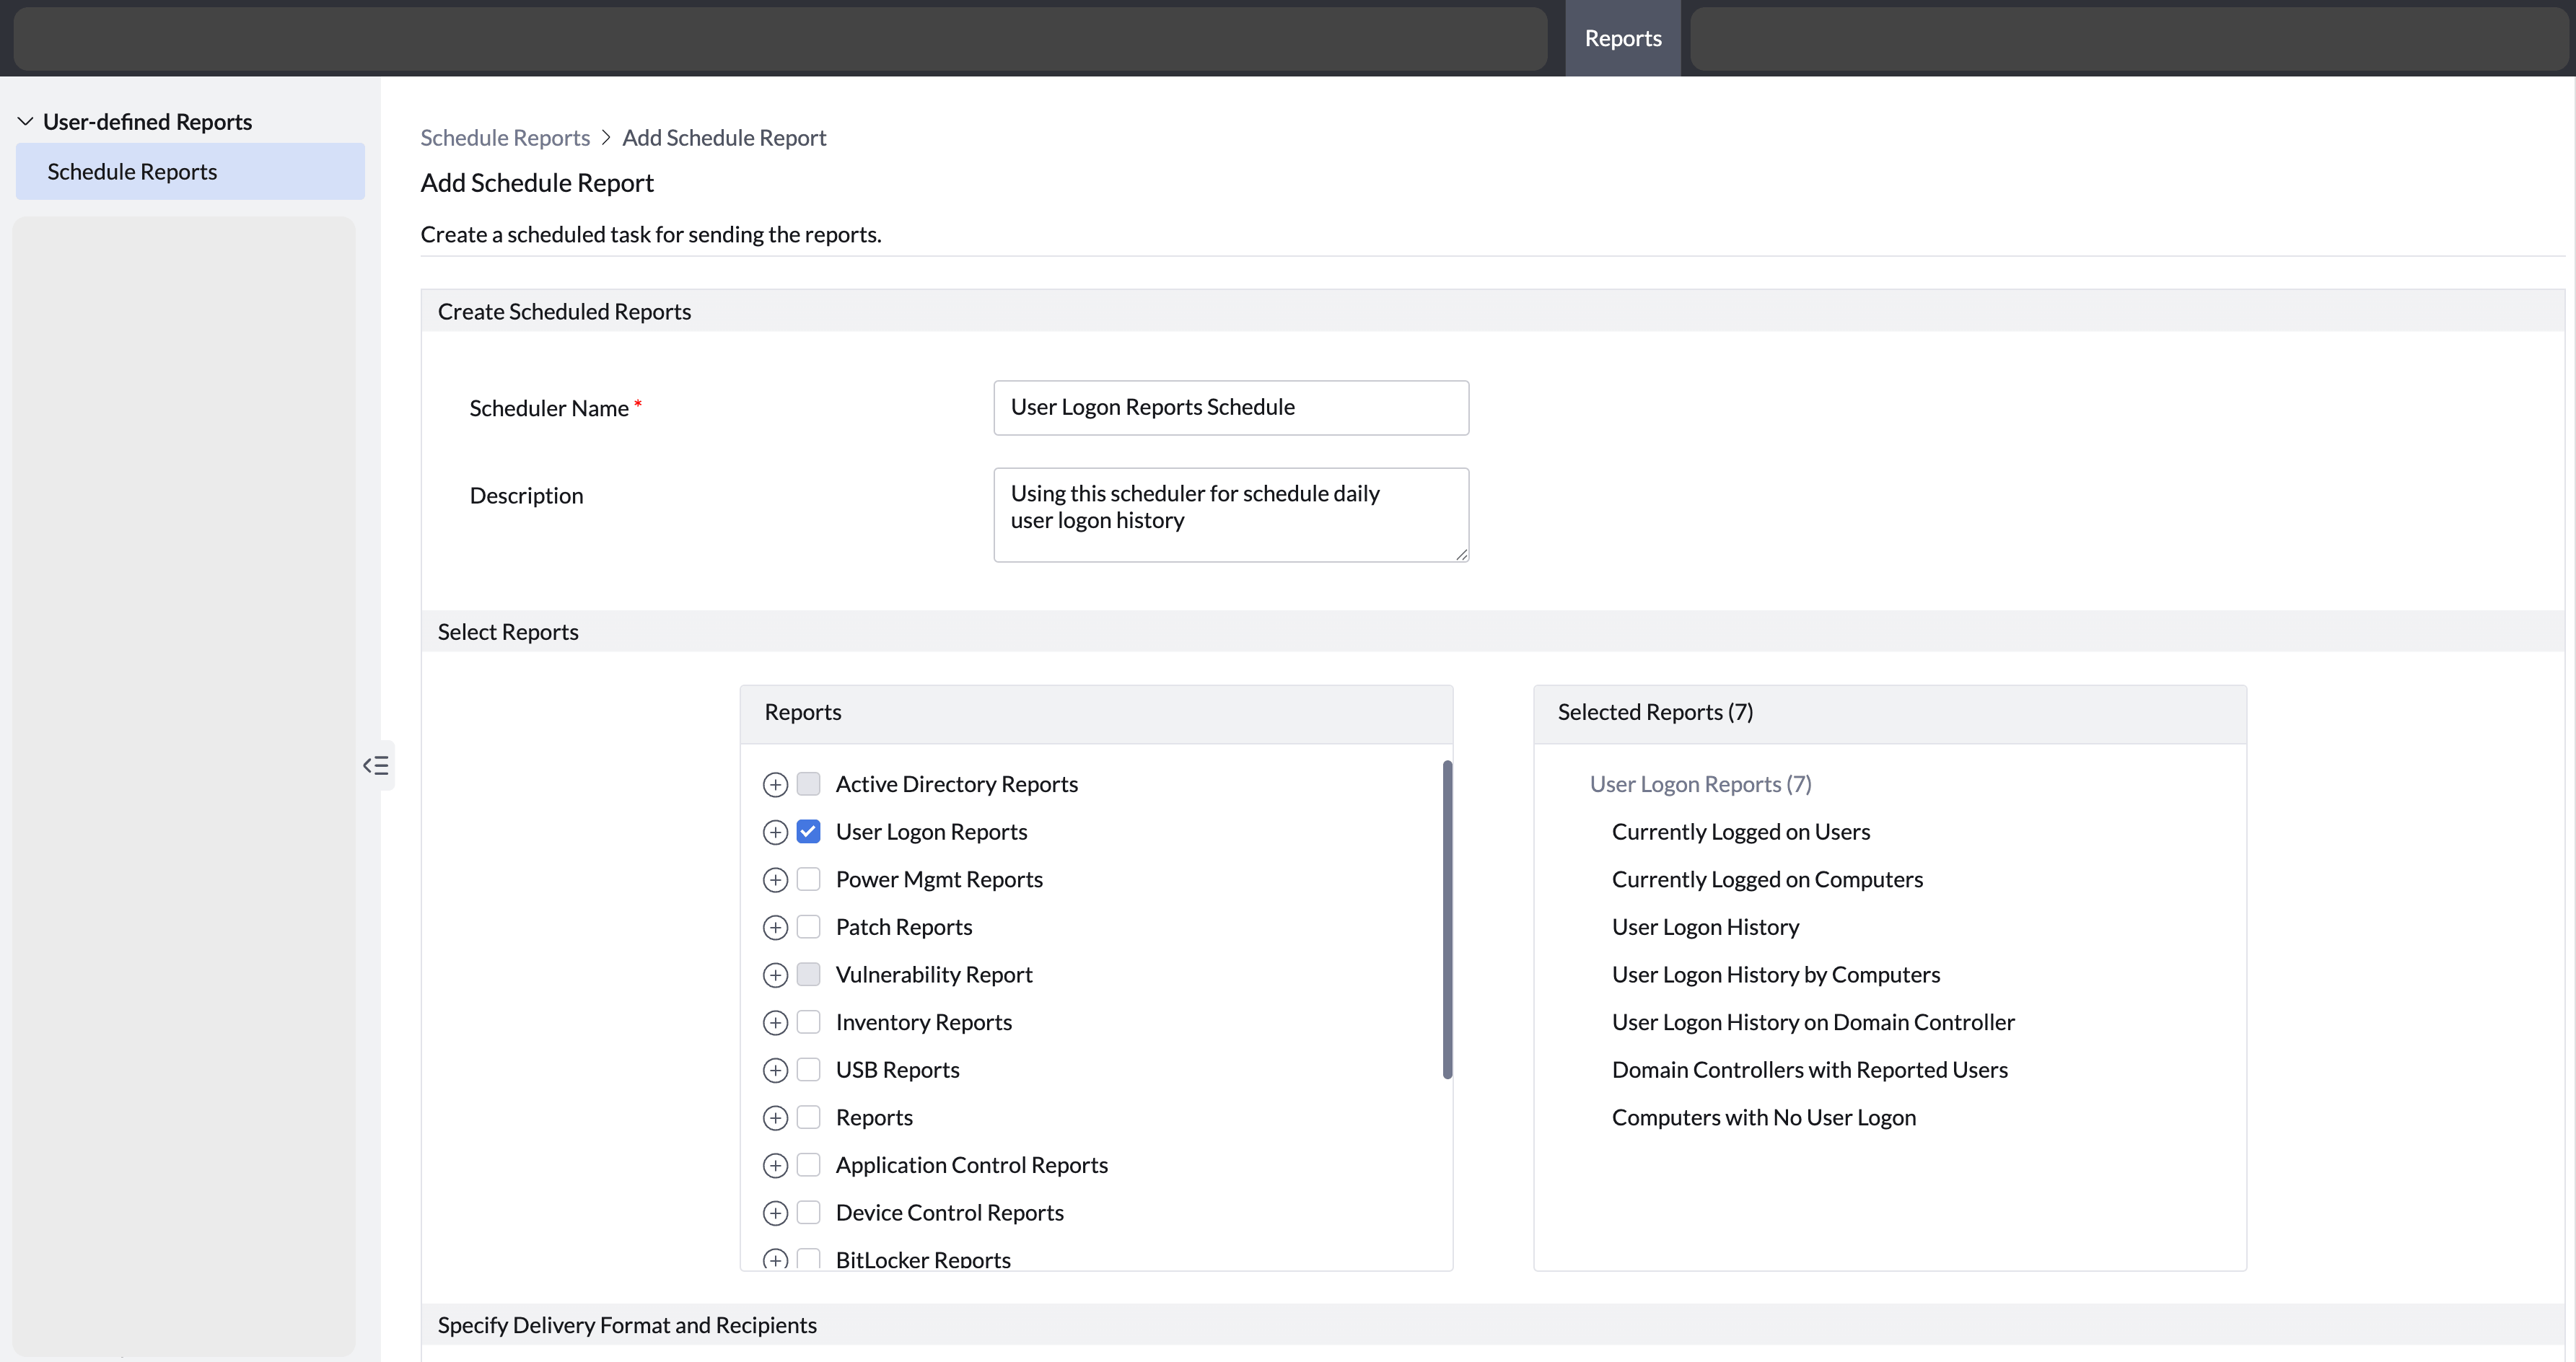
Task: Select Currently Logged on Computers entry
Action: click(x=1767, y=879)
